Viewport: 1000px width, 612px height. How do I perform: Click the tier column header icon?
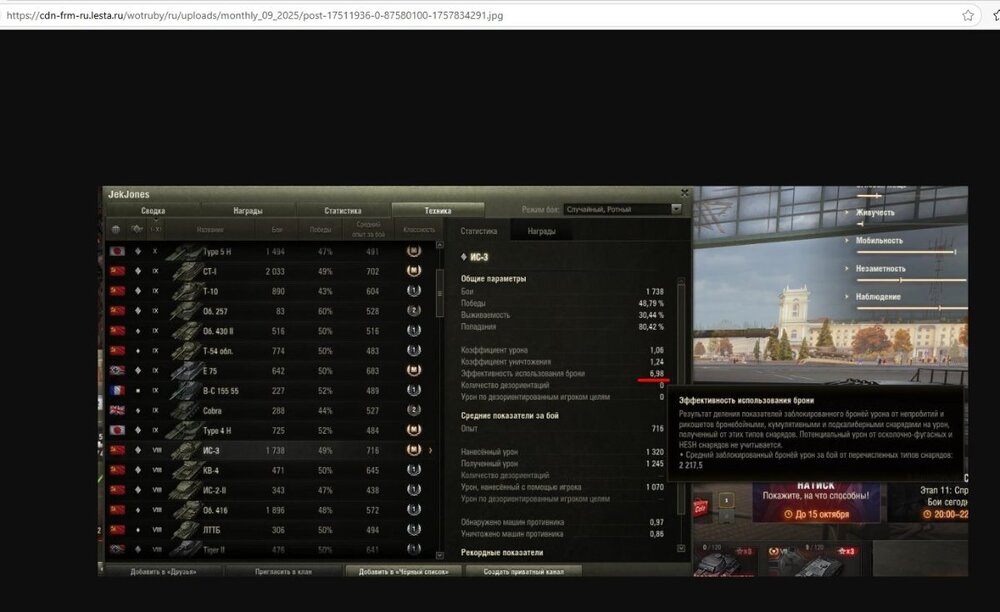click(156, 230)
